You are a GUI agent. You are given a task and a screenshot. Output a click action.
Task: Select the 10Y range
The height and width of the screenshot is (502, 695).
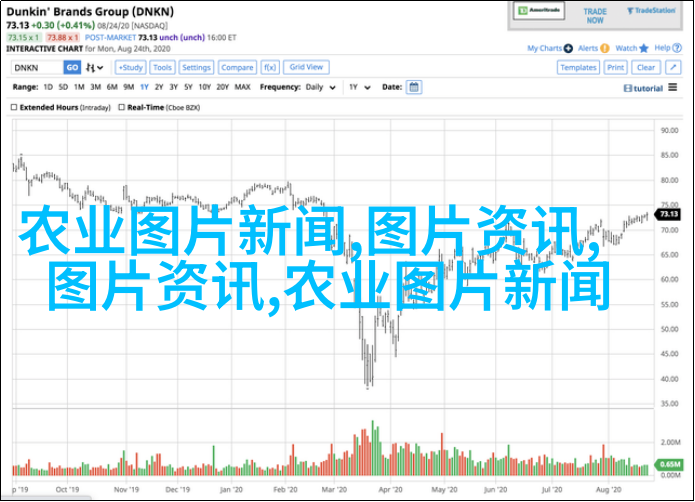click(204, 87)
